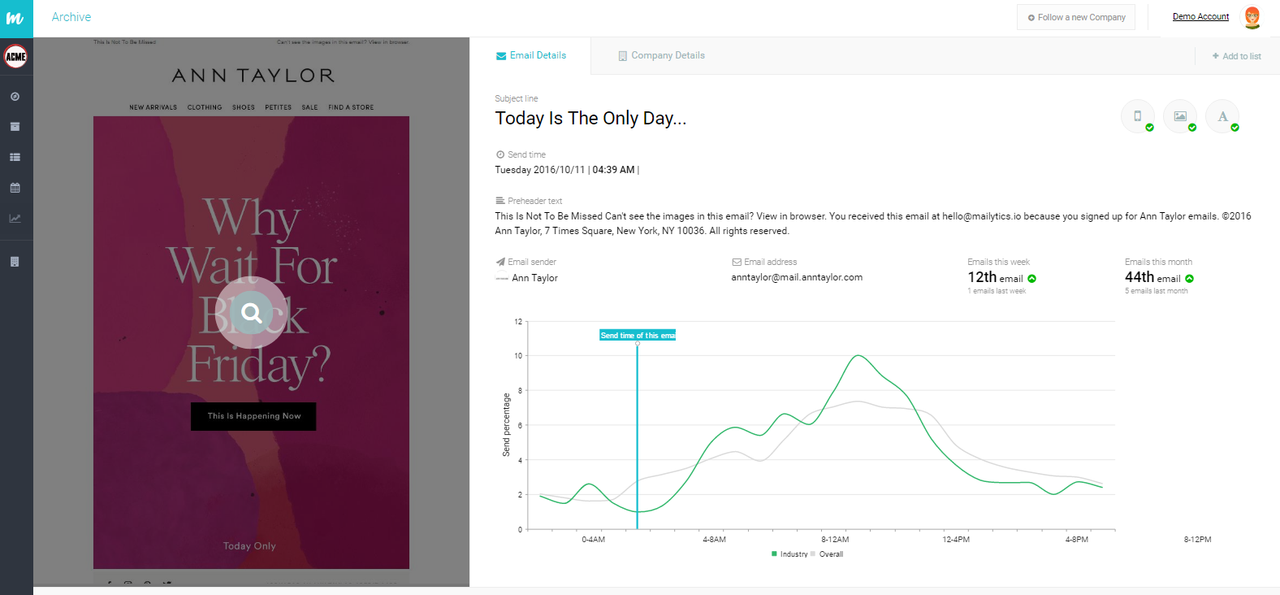Click Add to list
1280x595 pixels.
click(x=1236, y=56)
